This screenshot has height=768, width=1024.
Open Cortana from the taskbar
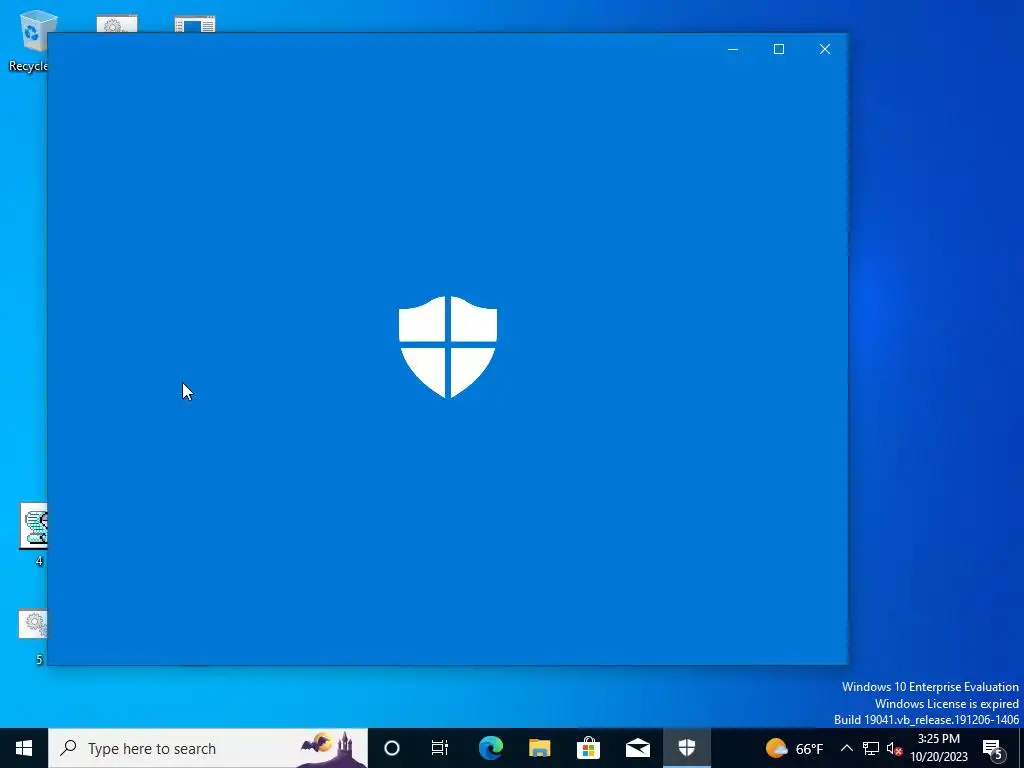(392, 748)
